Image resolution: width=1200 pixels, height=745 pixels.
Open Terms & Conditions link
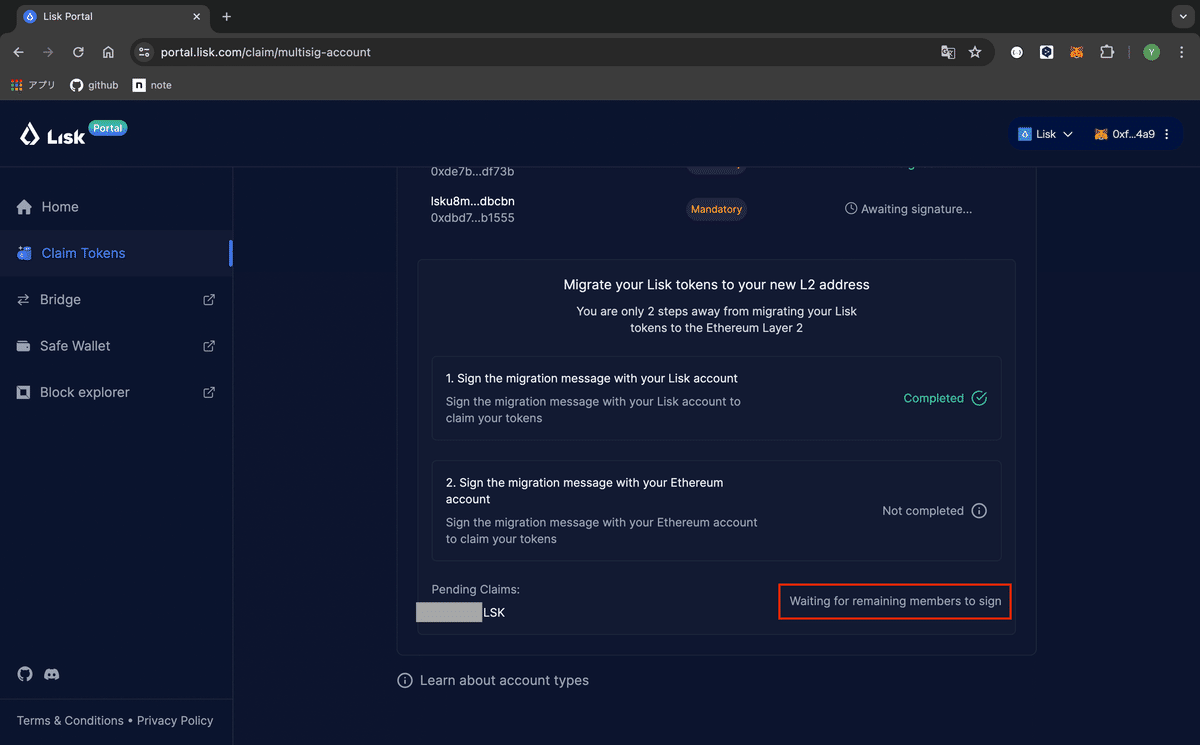tap(70, 721)
